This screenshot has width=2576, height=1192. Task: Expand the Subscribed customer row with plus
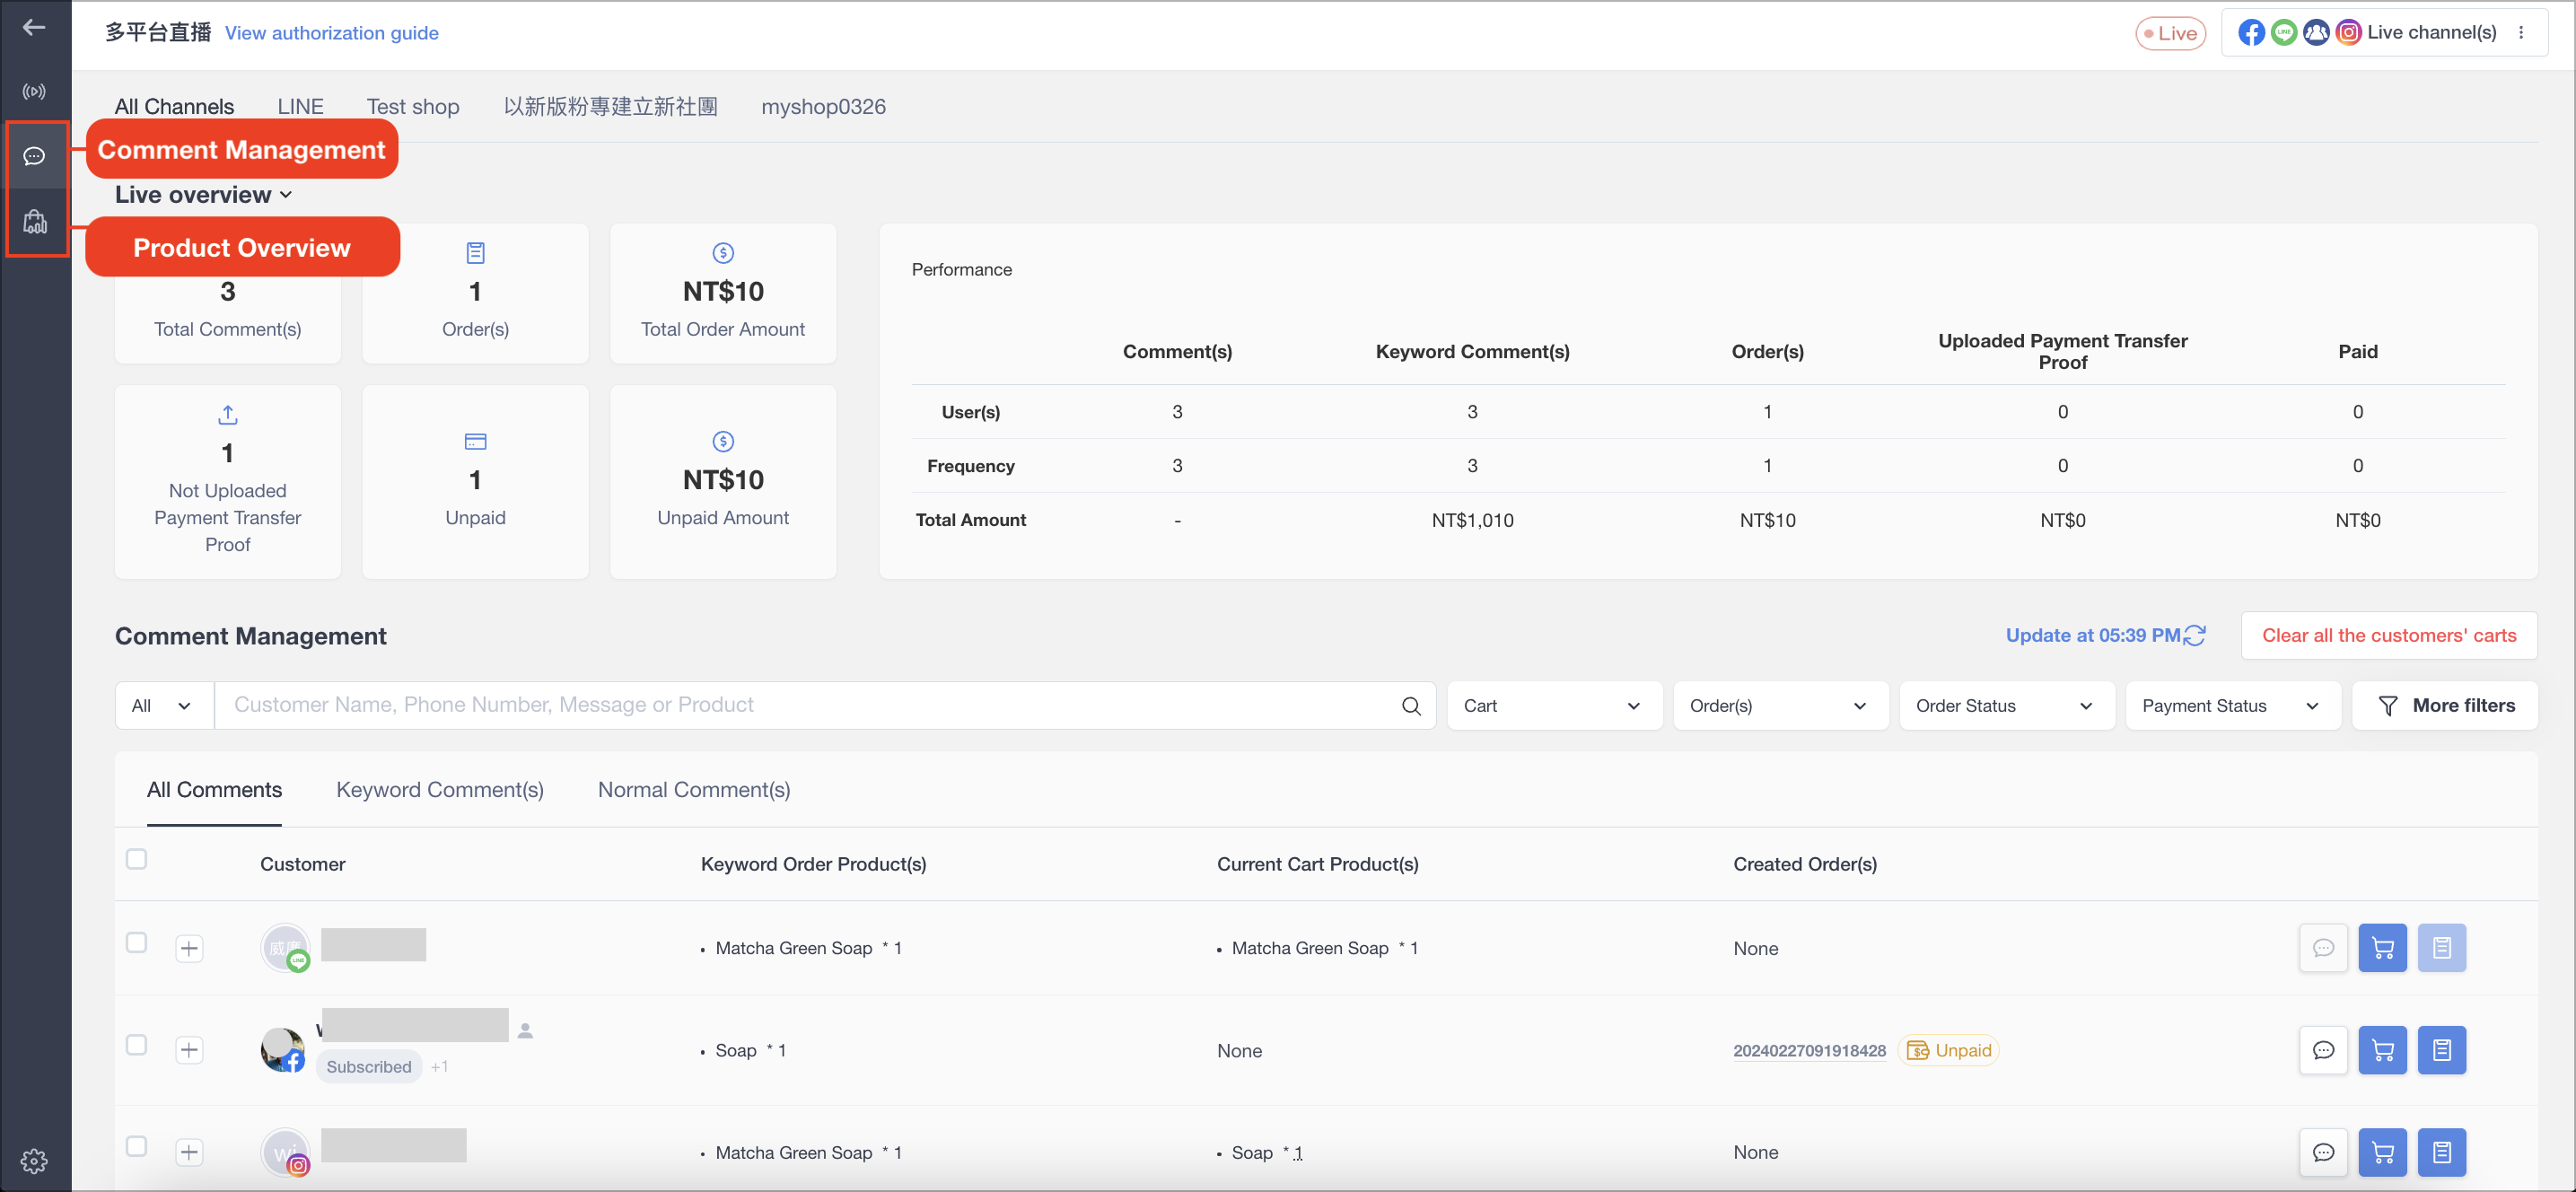pos(189,1050)
